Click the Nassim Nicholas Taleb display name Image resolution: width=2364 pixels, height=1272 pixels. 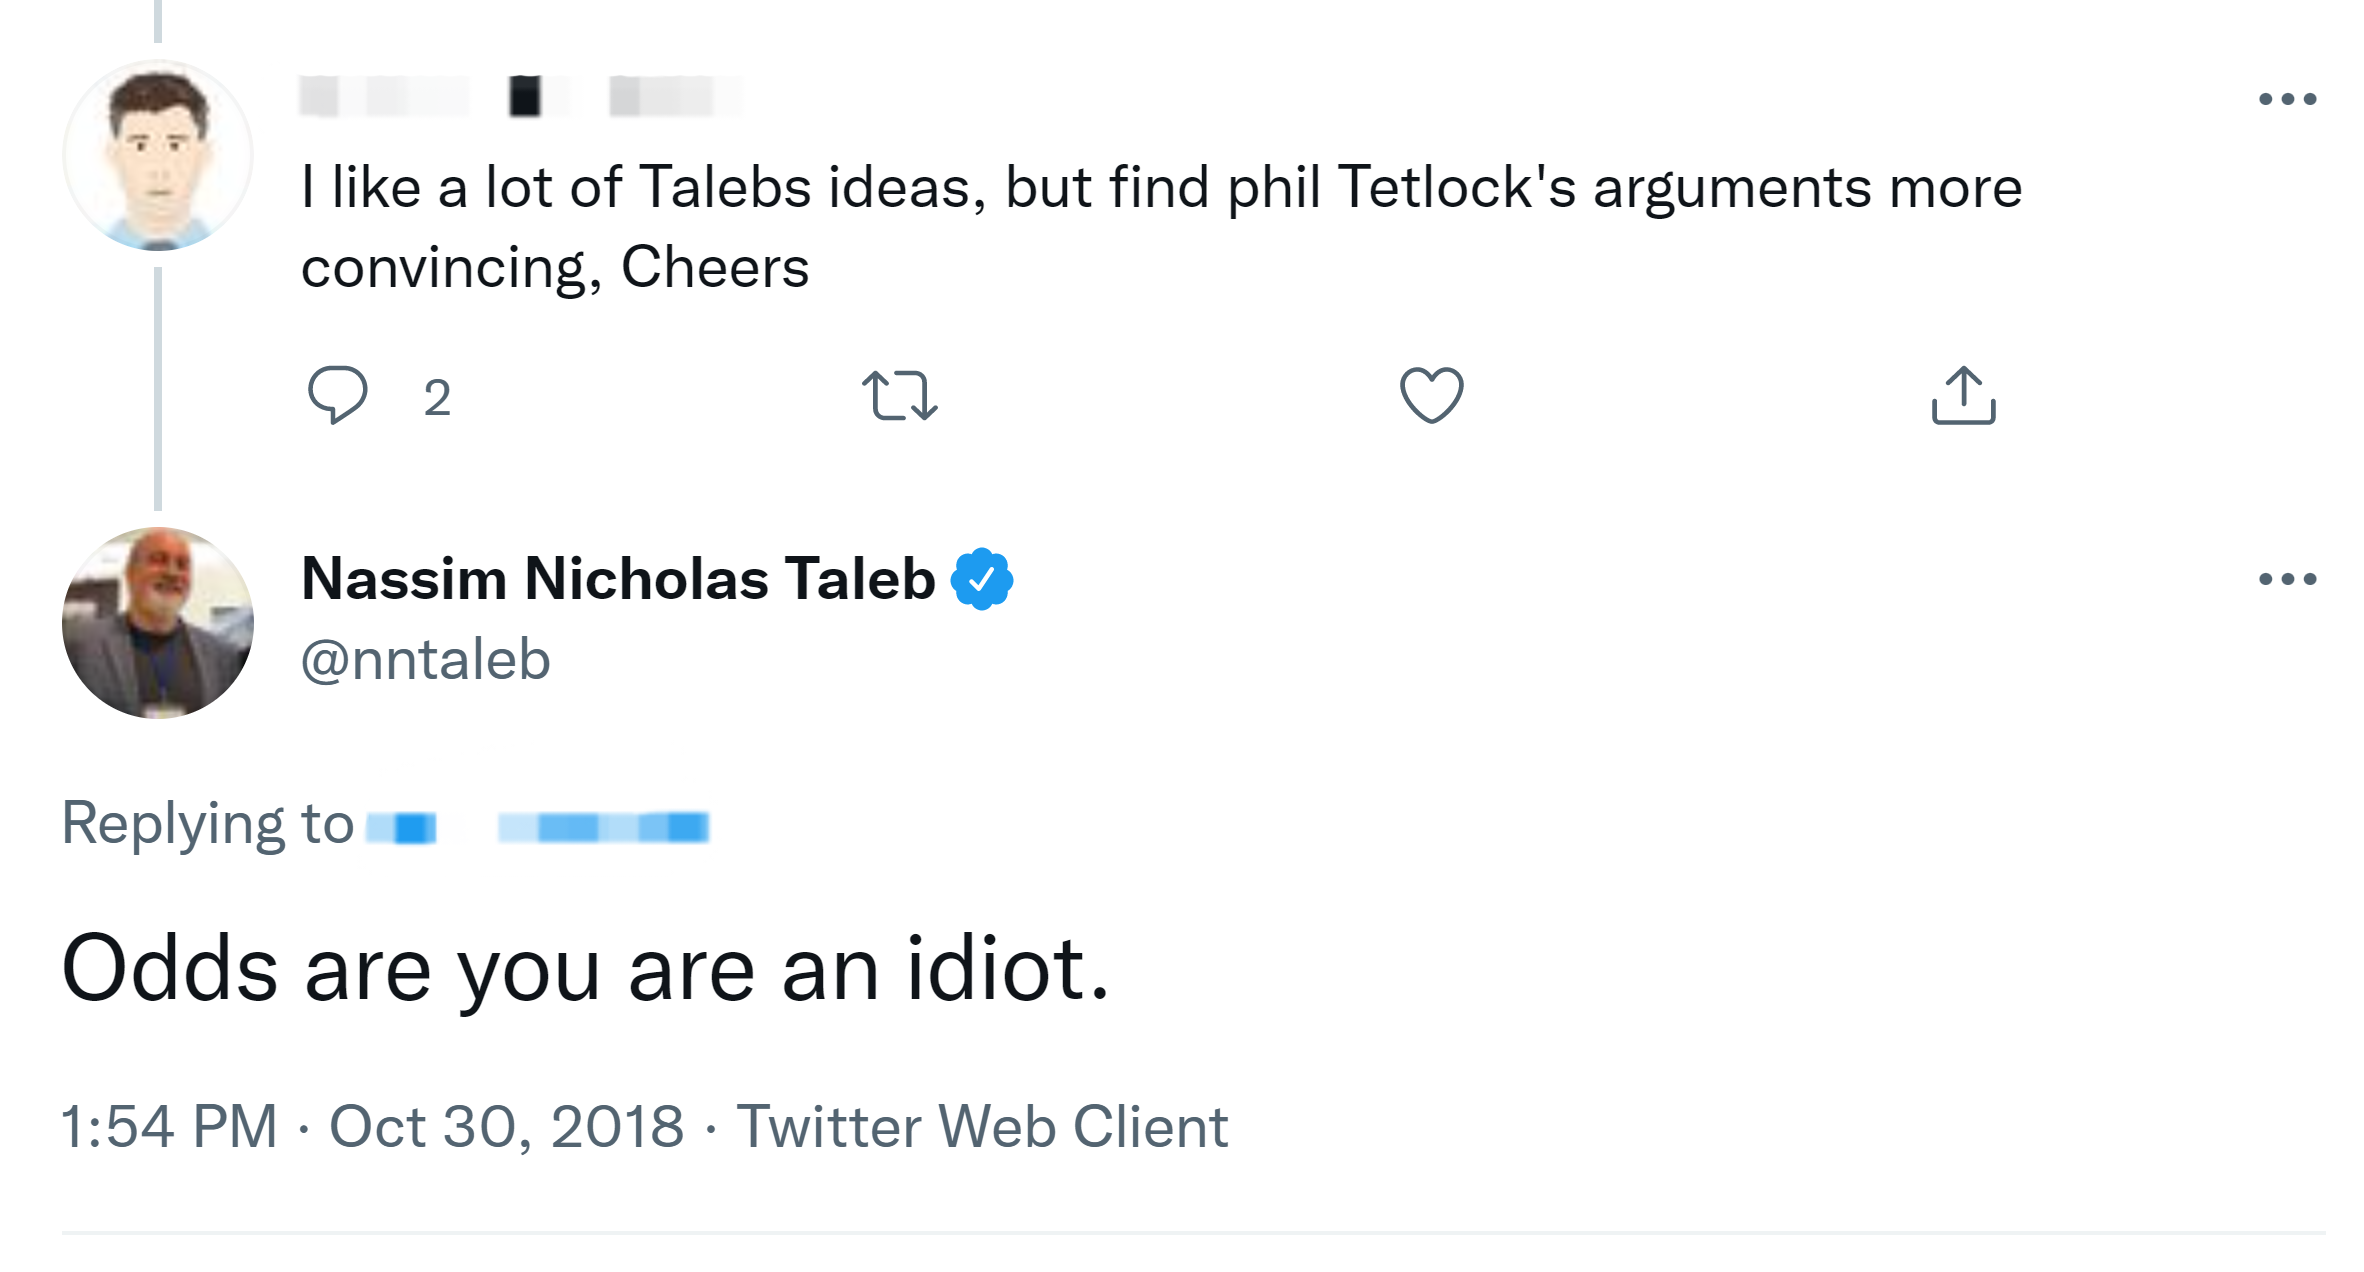[618, 579]
